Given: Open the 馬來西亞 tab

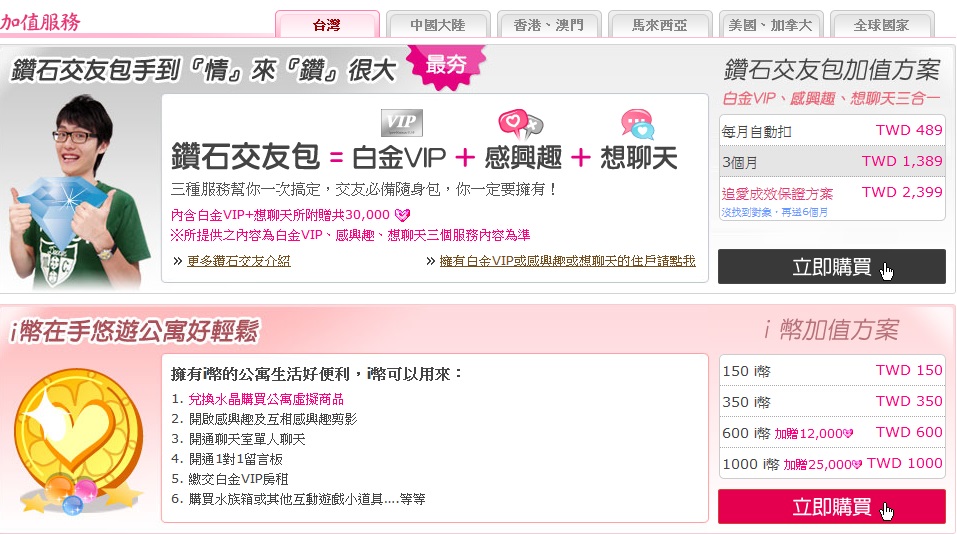Looking at the screenshot, I should coord(660,25).
